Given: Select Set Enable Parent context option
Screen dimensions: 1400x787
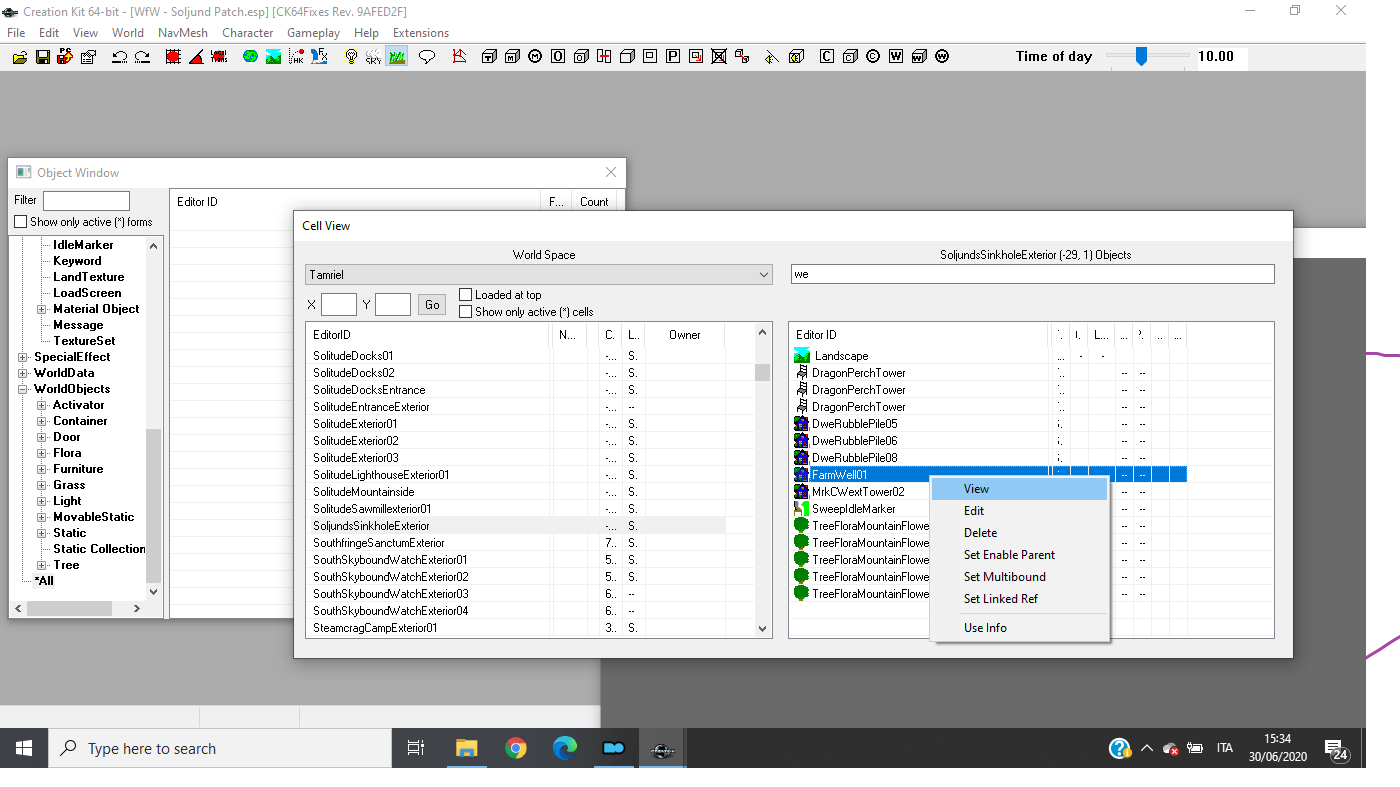Looking at the screenshot, I should coord(1019,555).
